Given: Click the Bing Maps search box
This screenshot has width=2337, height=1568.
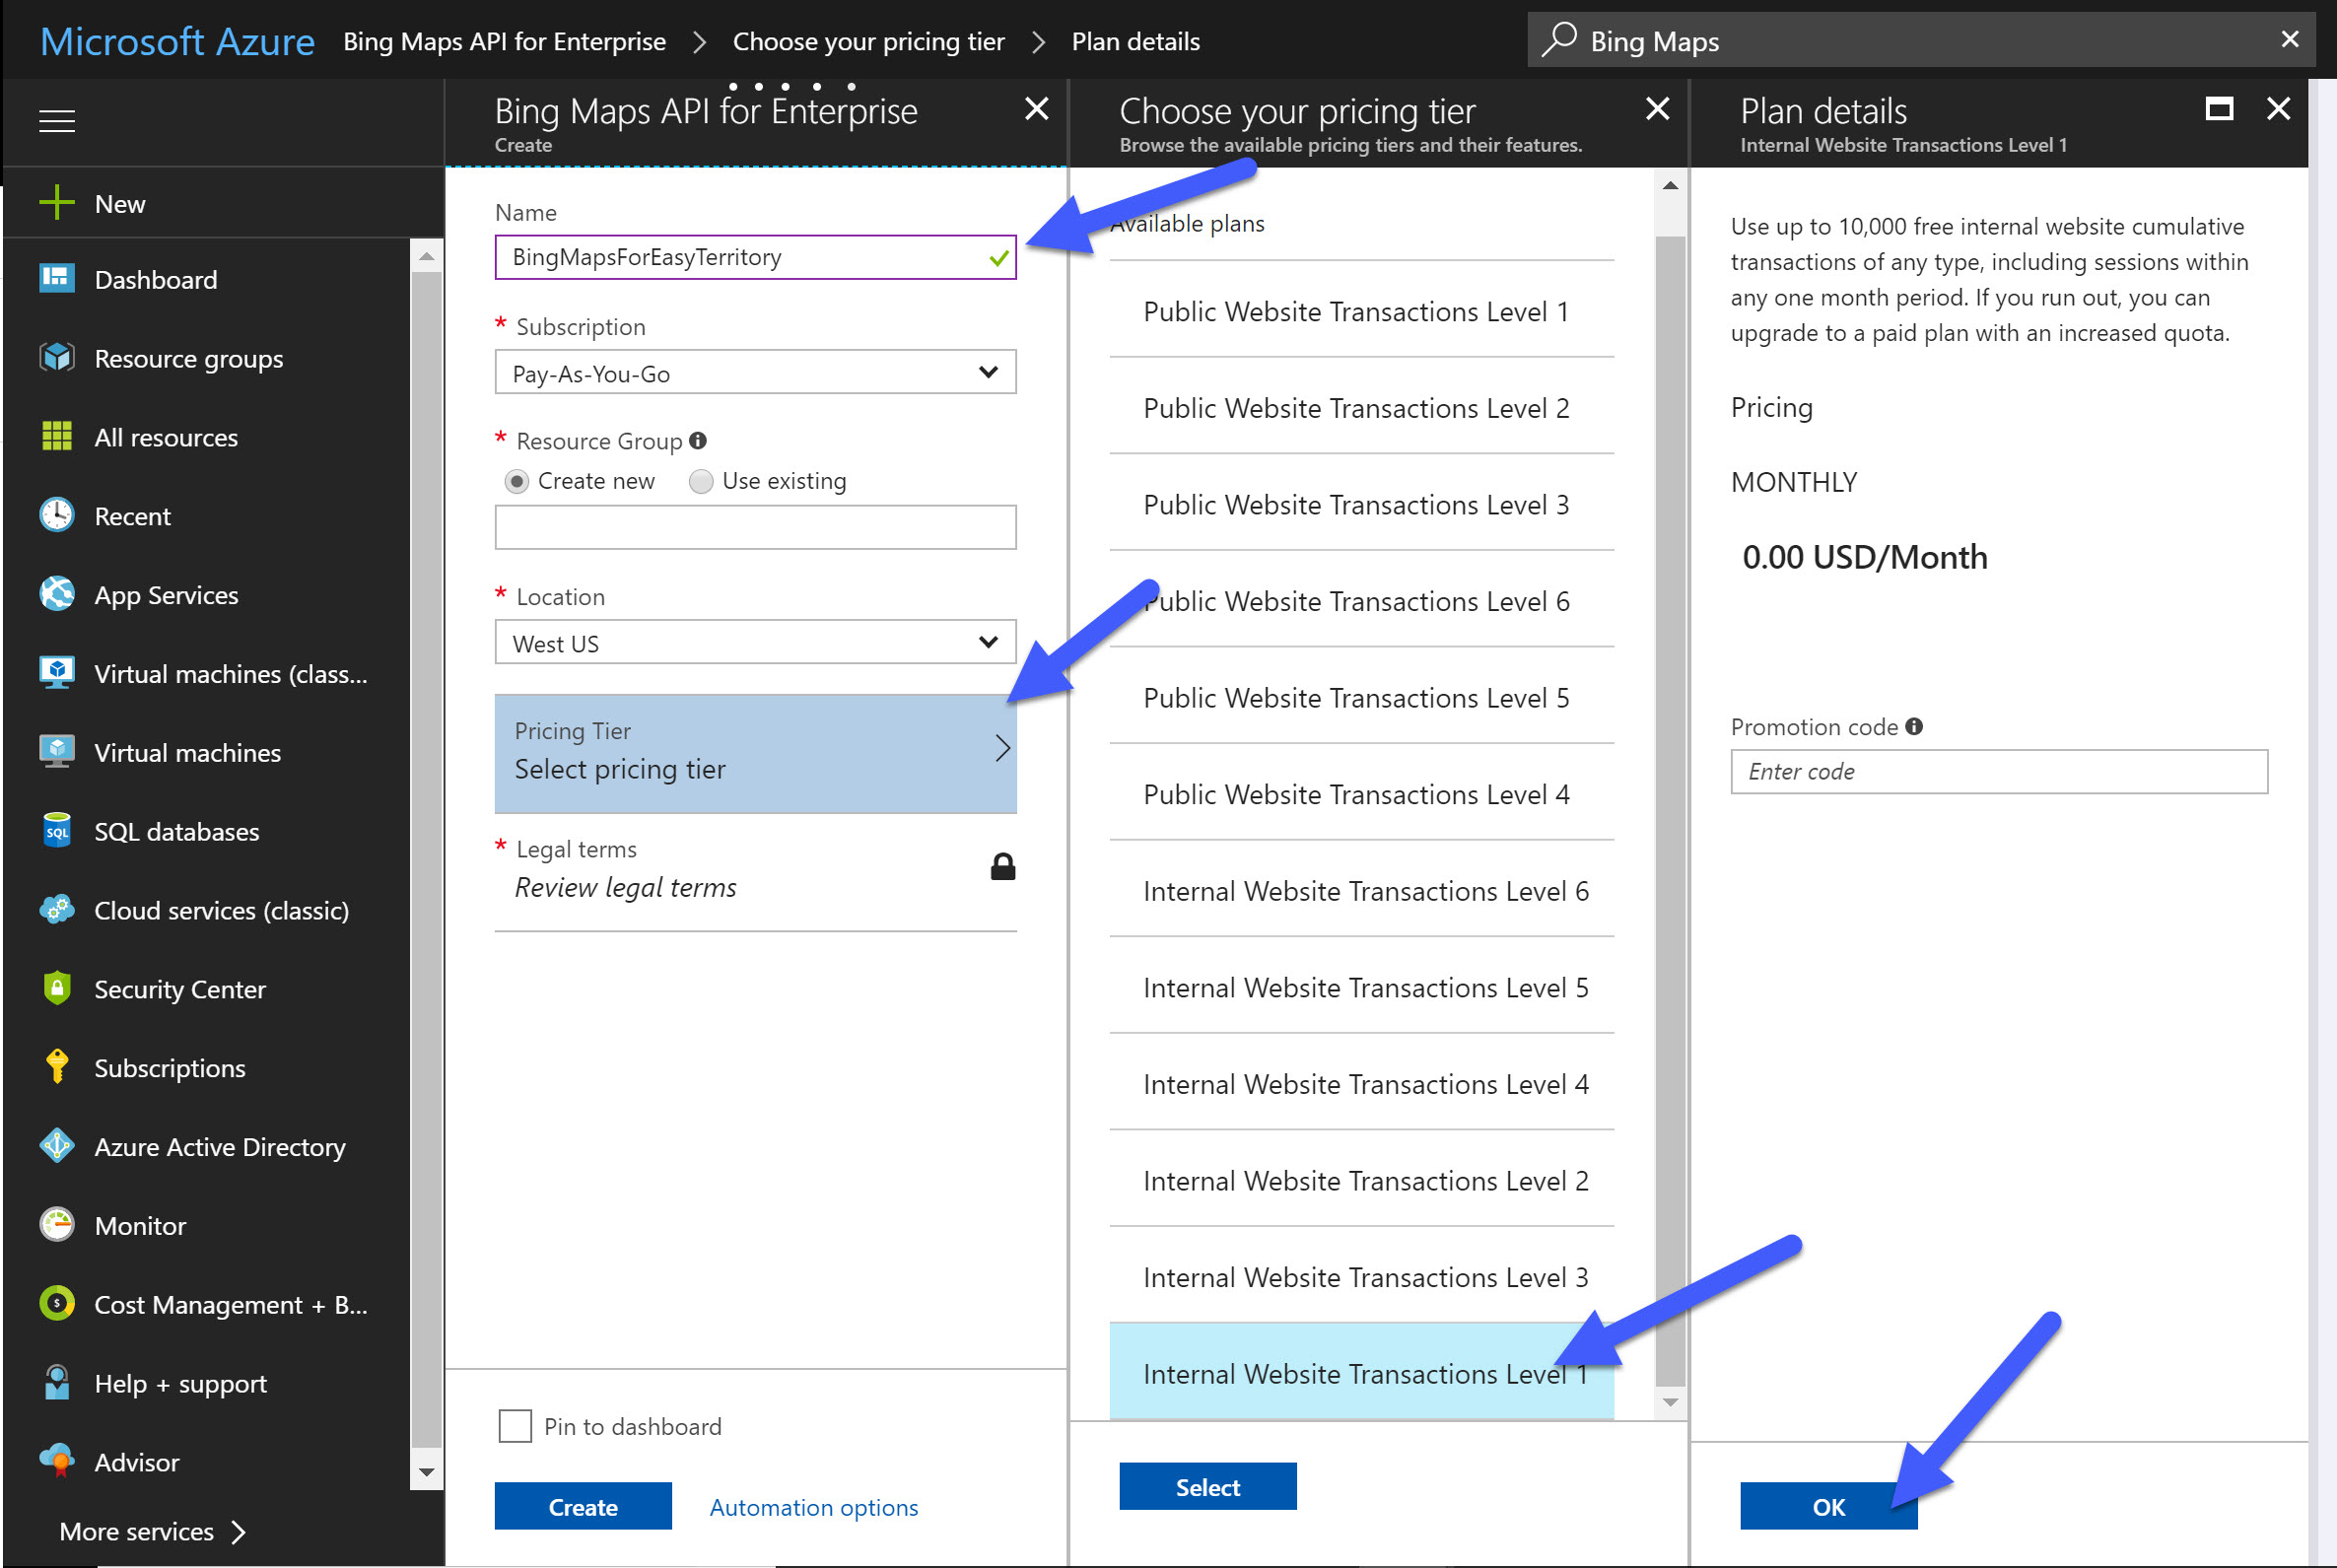Looking at the screenshot, I should [1920, 41].
